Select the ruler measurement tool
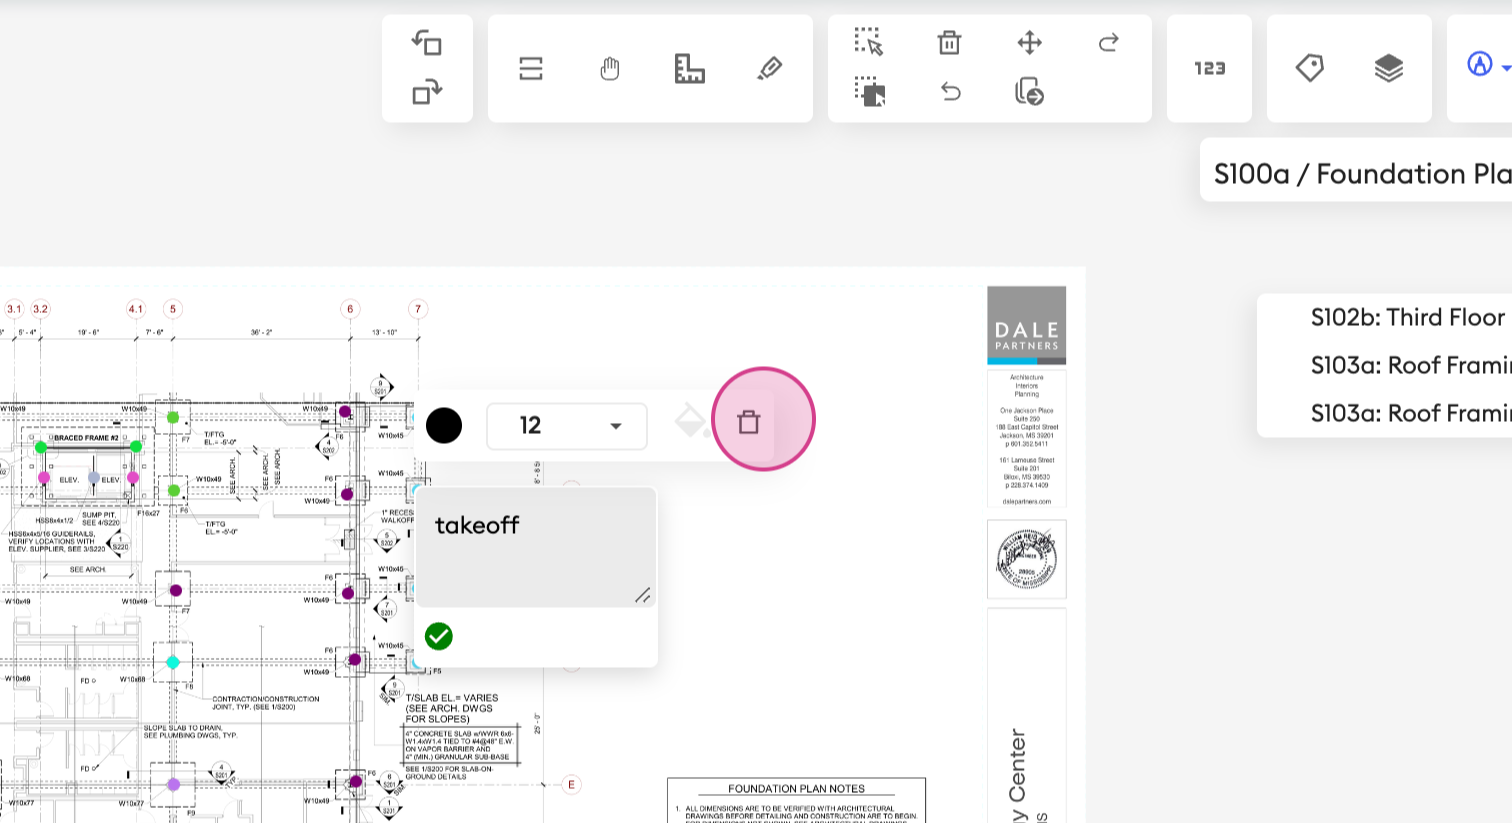The height and width of the screenshot is (823, 1512). [690, 68]
